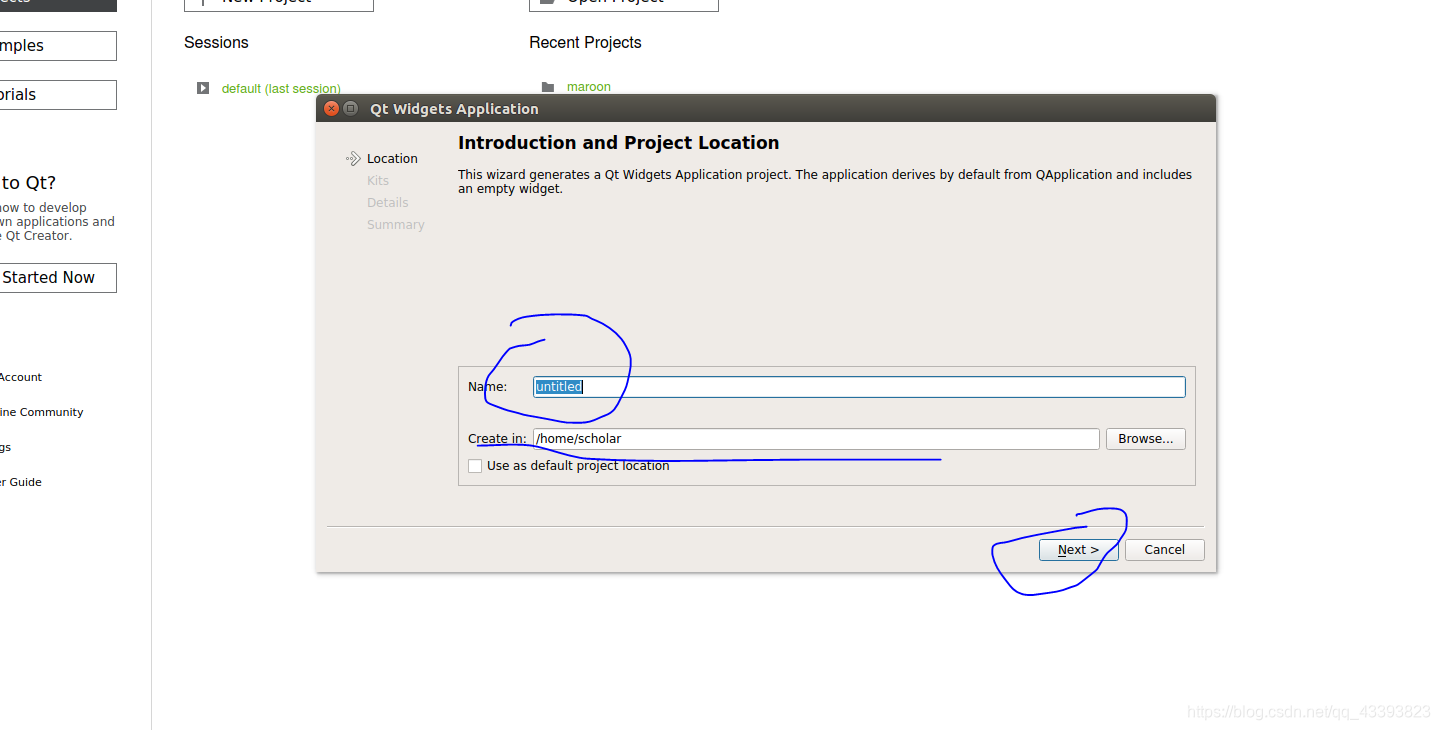Screen dimensions: 1440x730
Task: Click the Name label in the wizard
Action: click(487, 387)
